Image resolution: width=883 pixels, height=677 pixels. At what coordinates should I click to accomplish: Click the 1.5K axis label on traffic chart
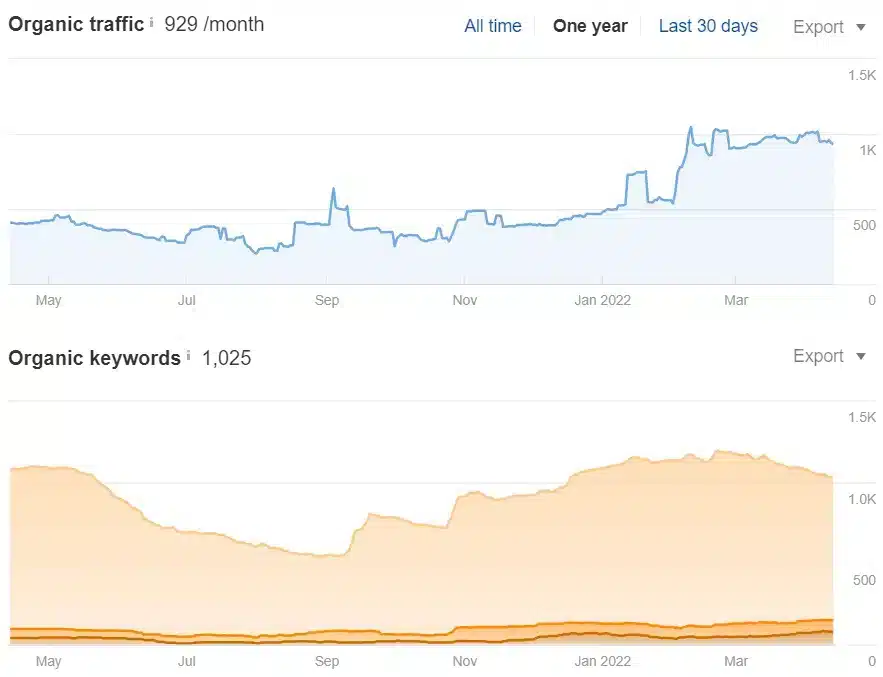pyautogui.click(x=861, y=75)
